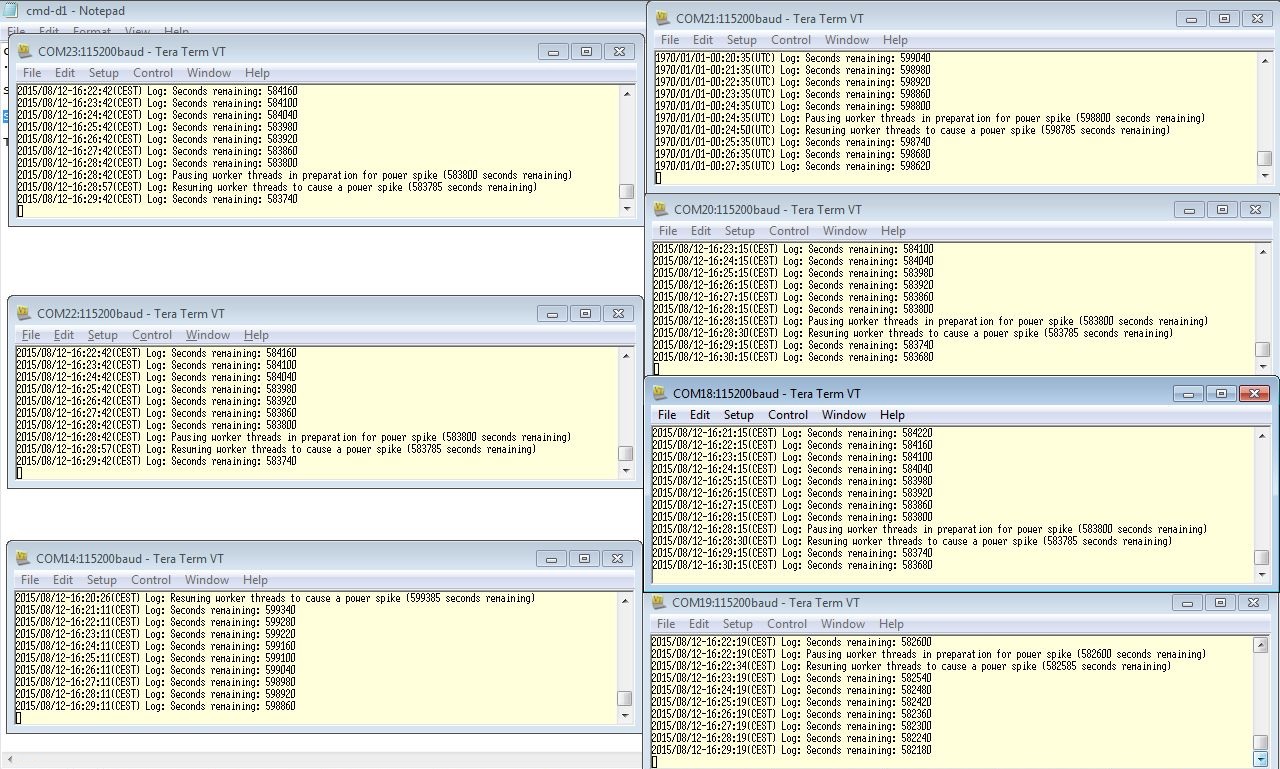Click COM19 'Pausing worker threads' log line

[928, 654]
